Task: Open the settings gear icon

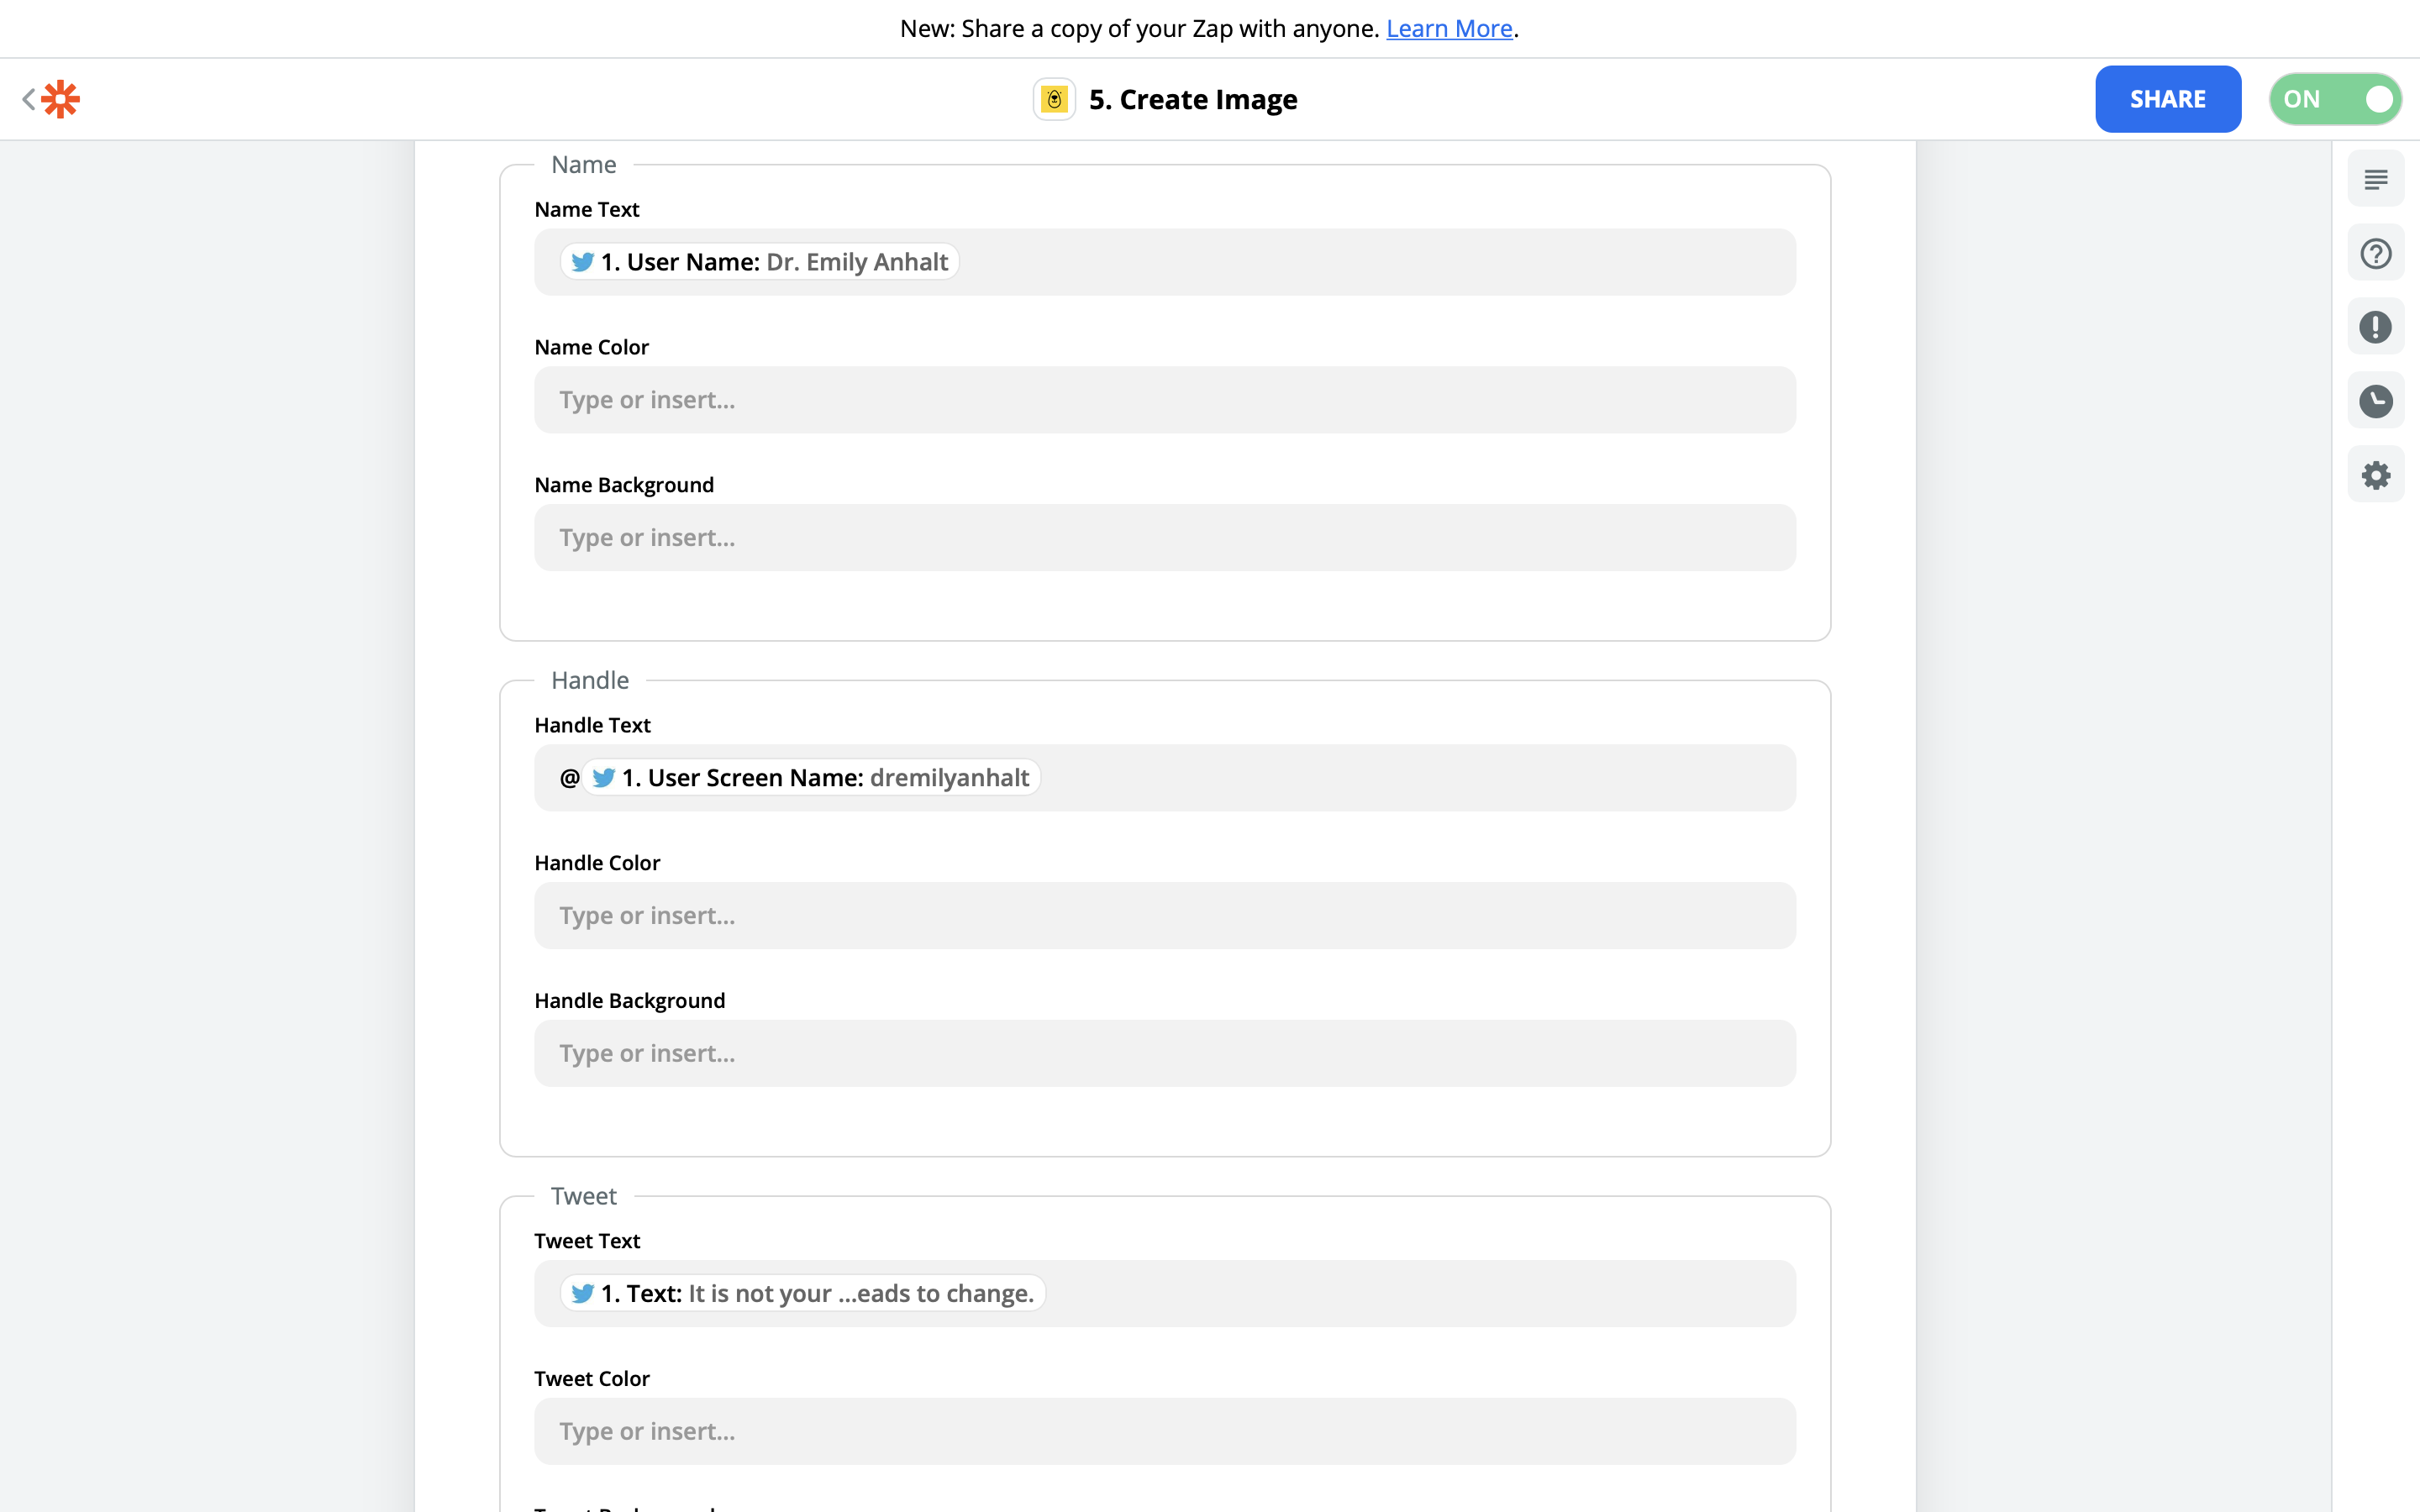Action: [2375, 475]
